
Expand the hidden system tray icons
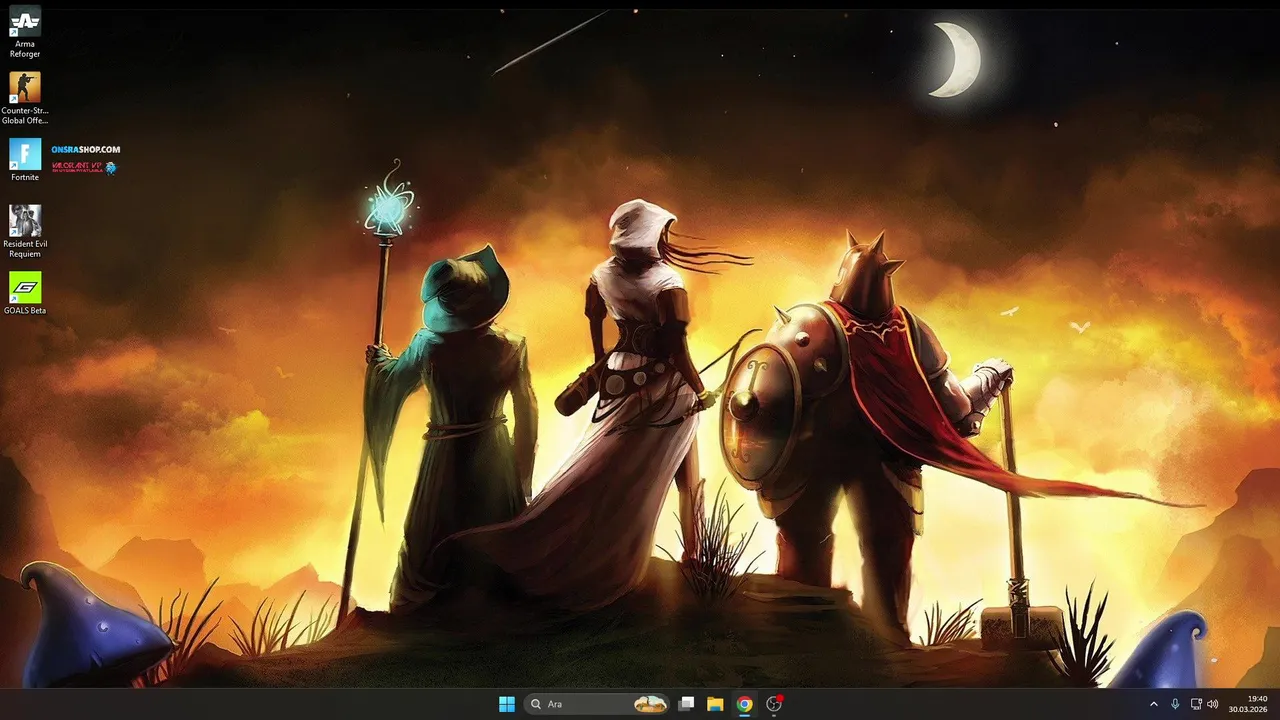[x=1153, y=704]
